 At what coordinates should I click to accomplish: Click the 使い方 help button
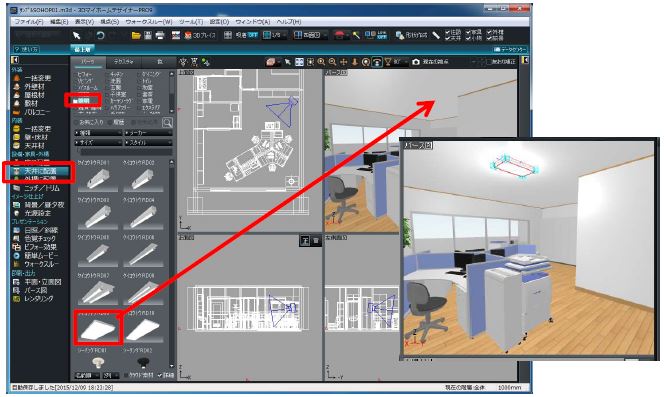(x=26, y=50)
